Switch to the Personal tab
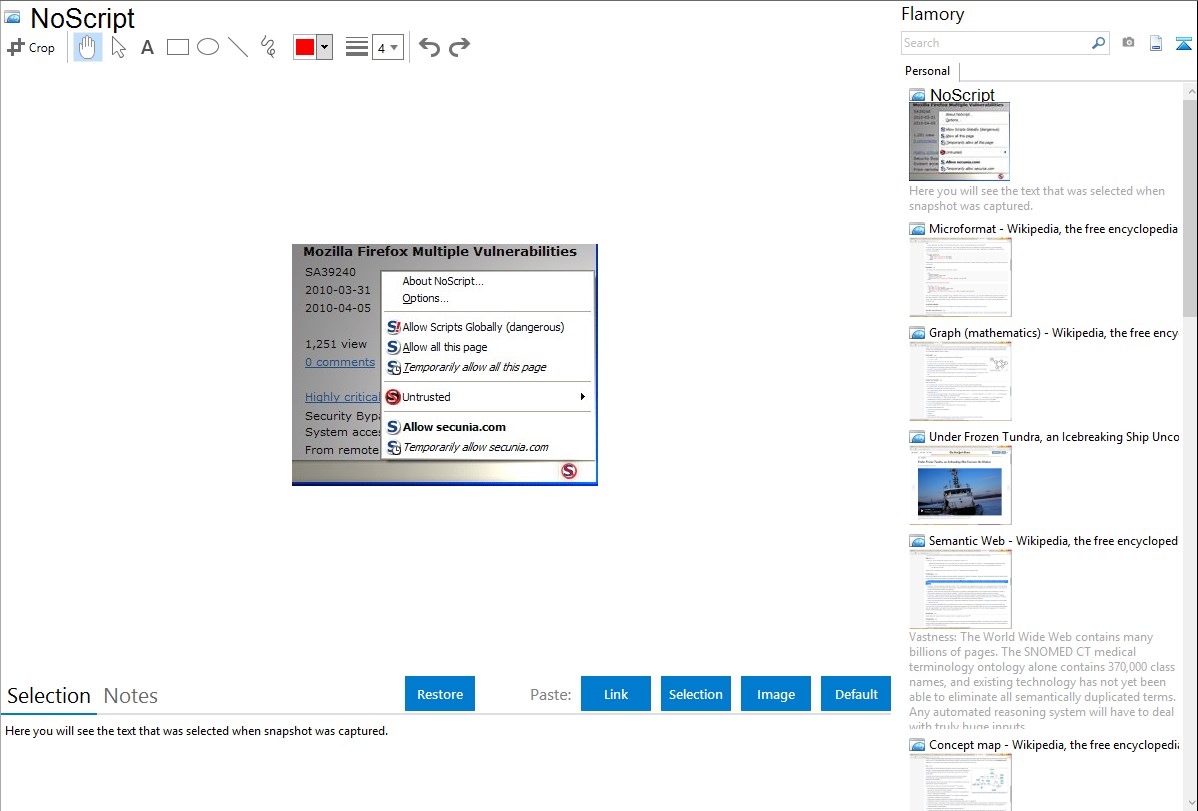The image size is (1198, 811). point(927,70)
